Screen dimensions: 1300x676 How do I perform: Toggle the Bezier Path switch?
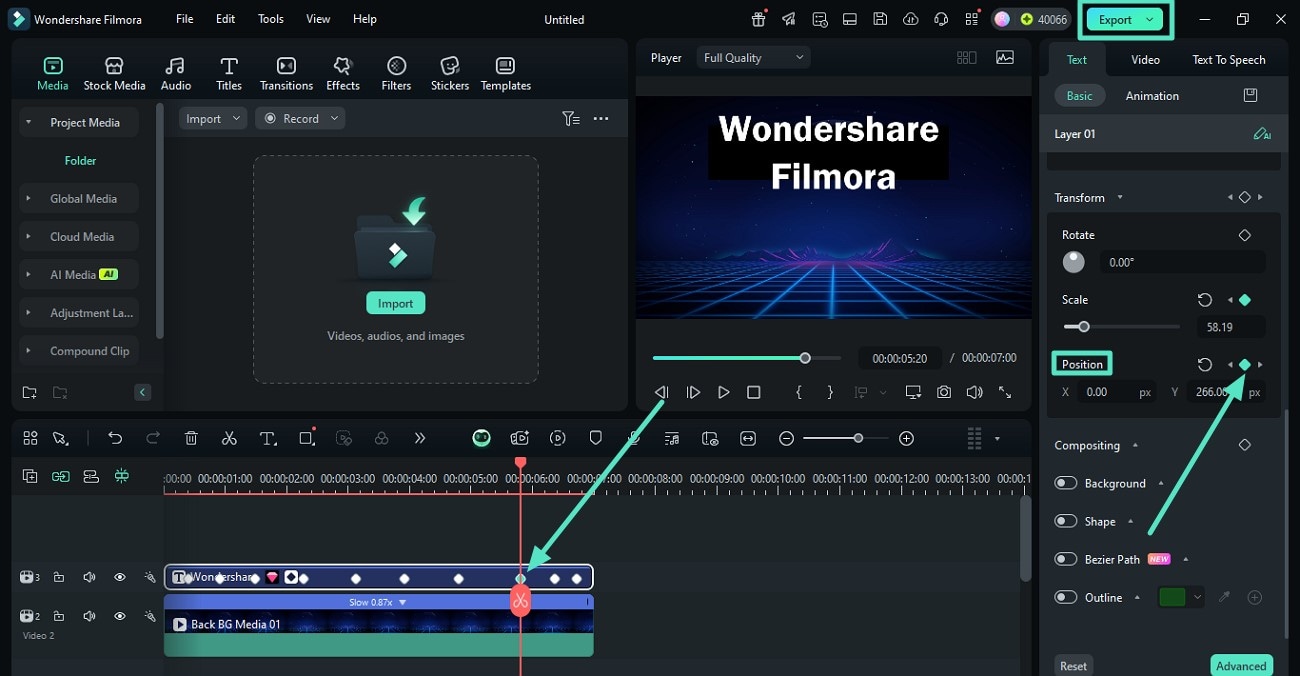point(1065,559)
